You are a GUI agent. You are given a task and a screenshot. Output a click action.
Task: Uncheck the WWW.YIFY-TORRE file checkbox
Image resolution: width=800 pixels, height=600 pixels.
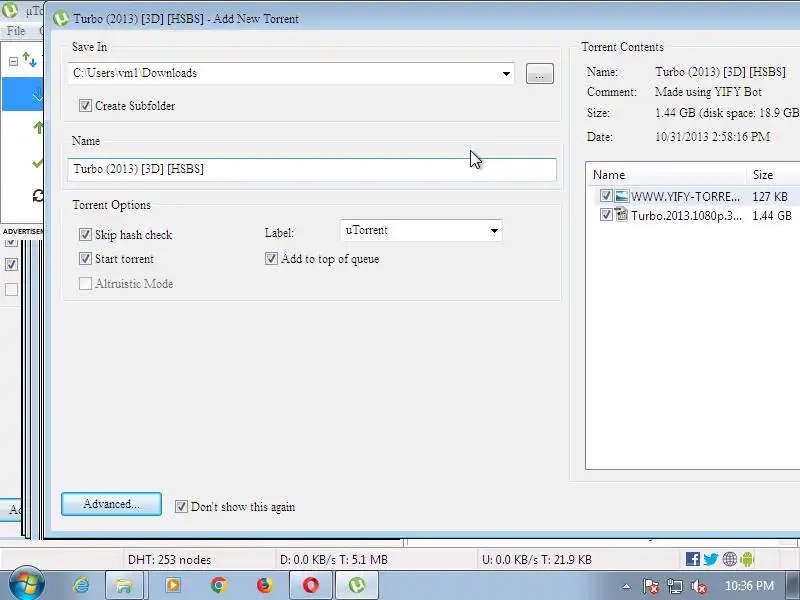click(606, 196)
